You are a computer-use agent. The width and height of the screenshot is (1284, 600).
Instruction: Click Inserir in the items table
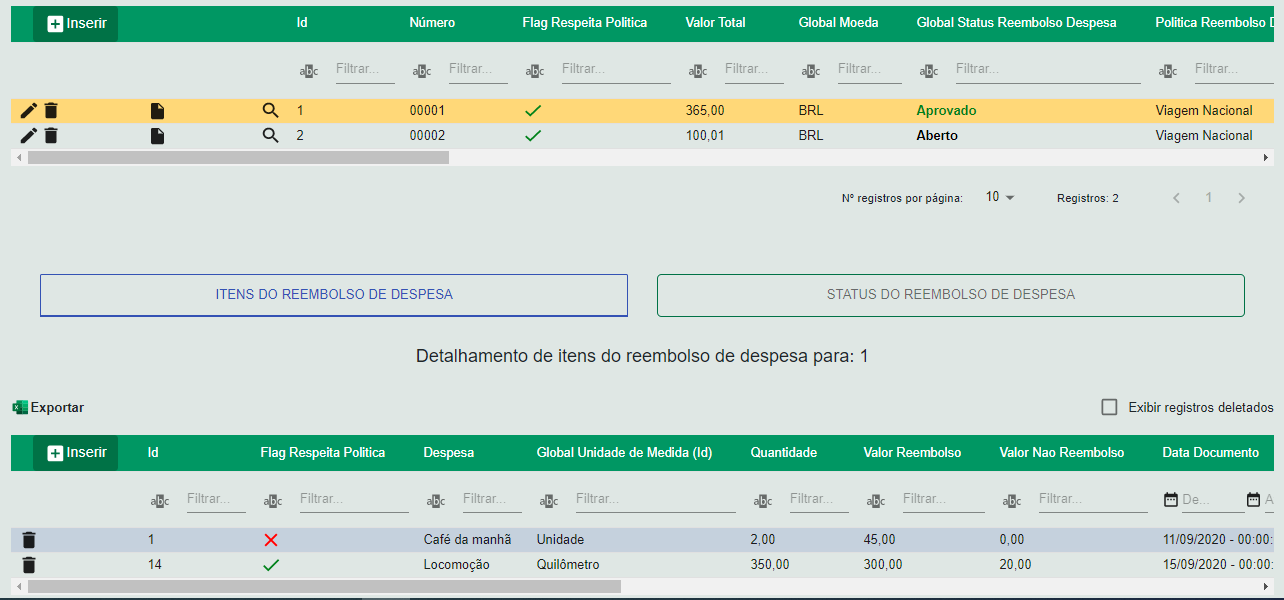(x=76, y=452)
